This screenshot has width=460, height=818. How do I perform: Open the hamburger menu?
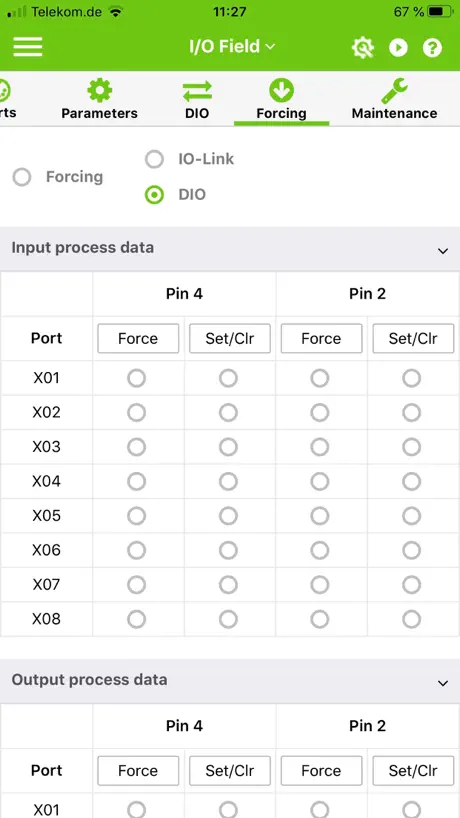pyautogui.click(x=28, y=47)
